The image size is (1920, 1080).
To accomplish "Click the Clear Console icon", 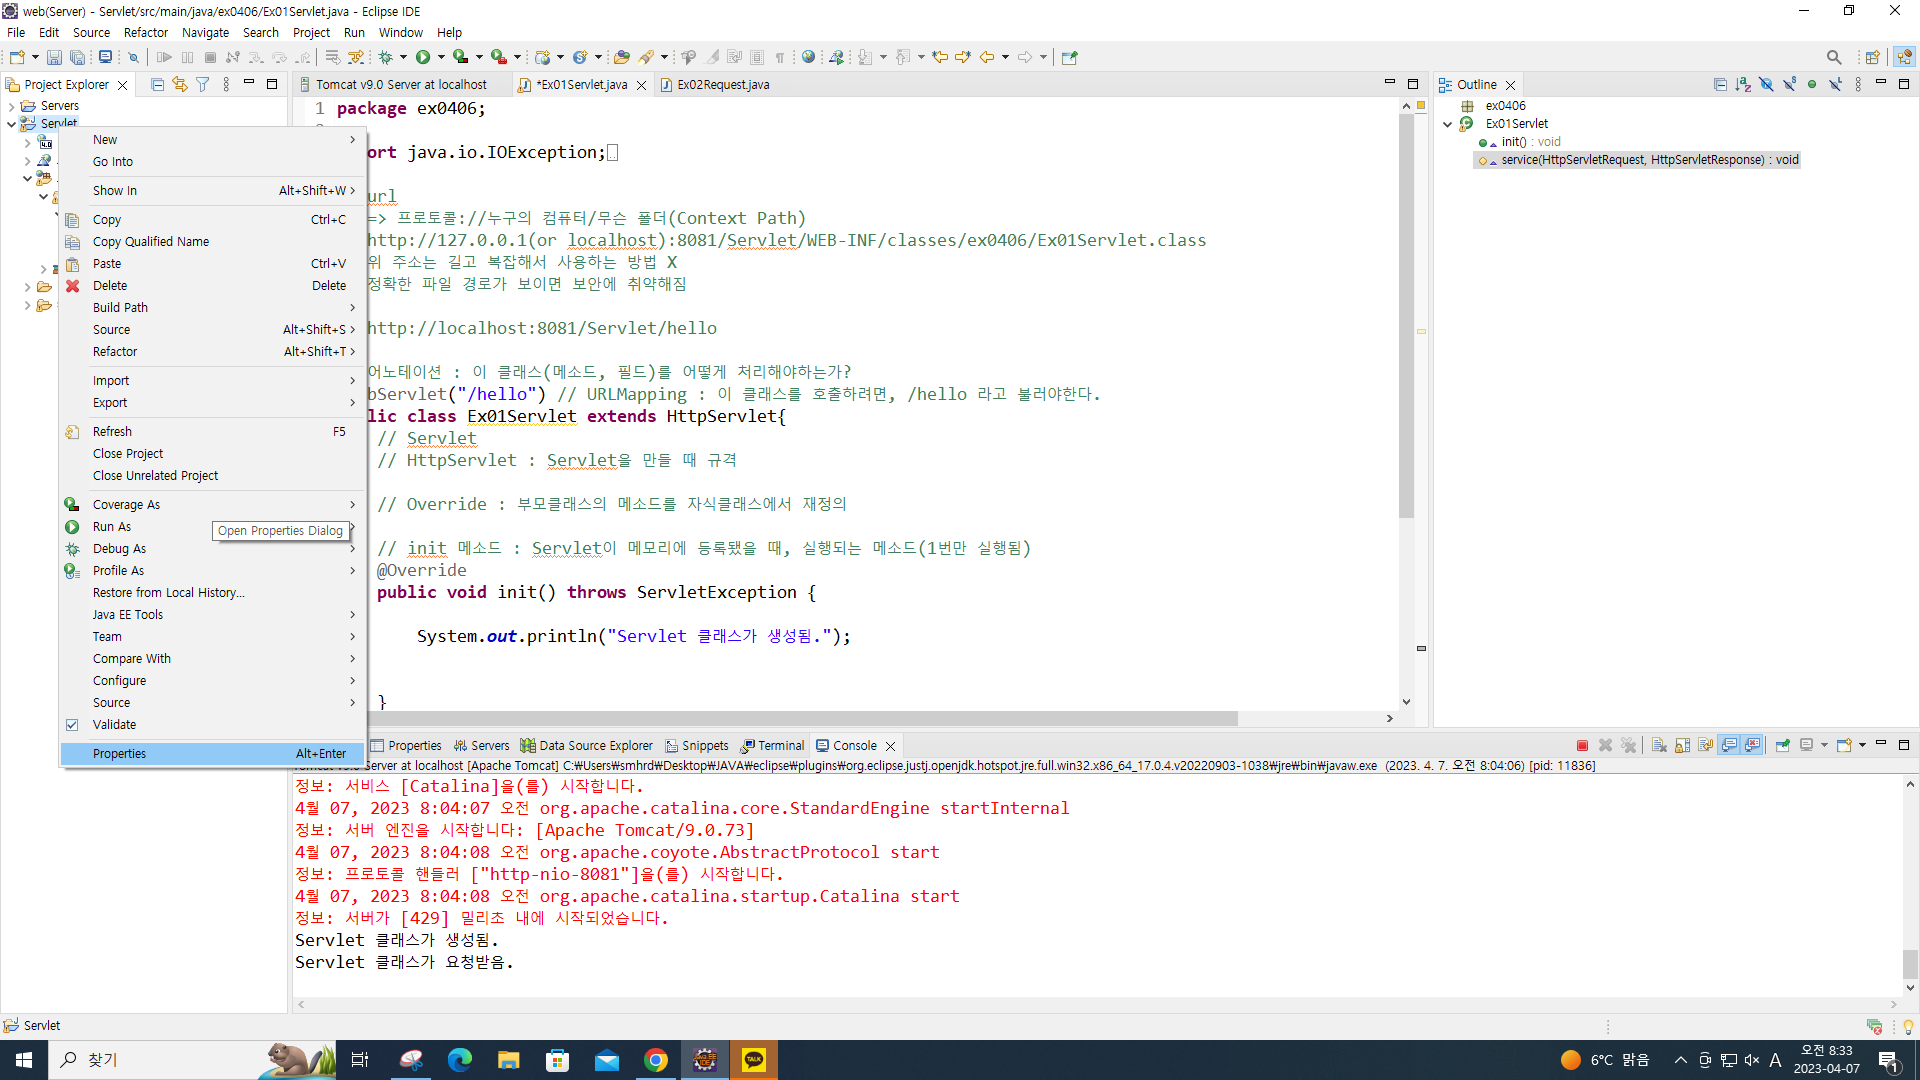I will [1659, 745].
